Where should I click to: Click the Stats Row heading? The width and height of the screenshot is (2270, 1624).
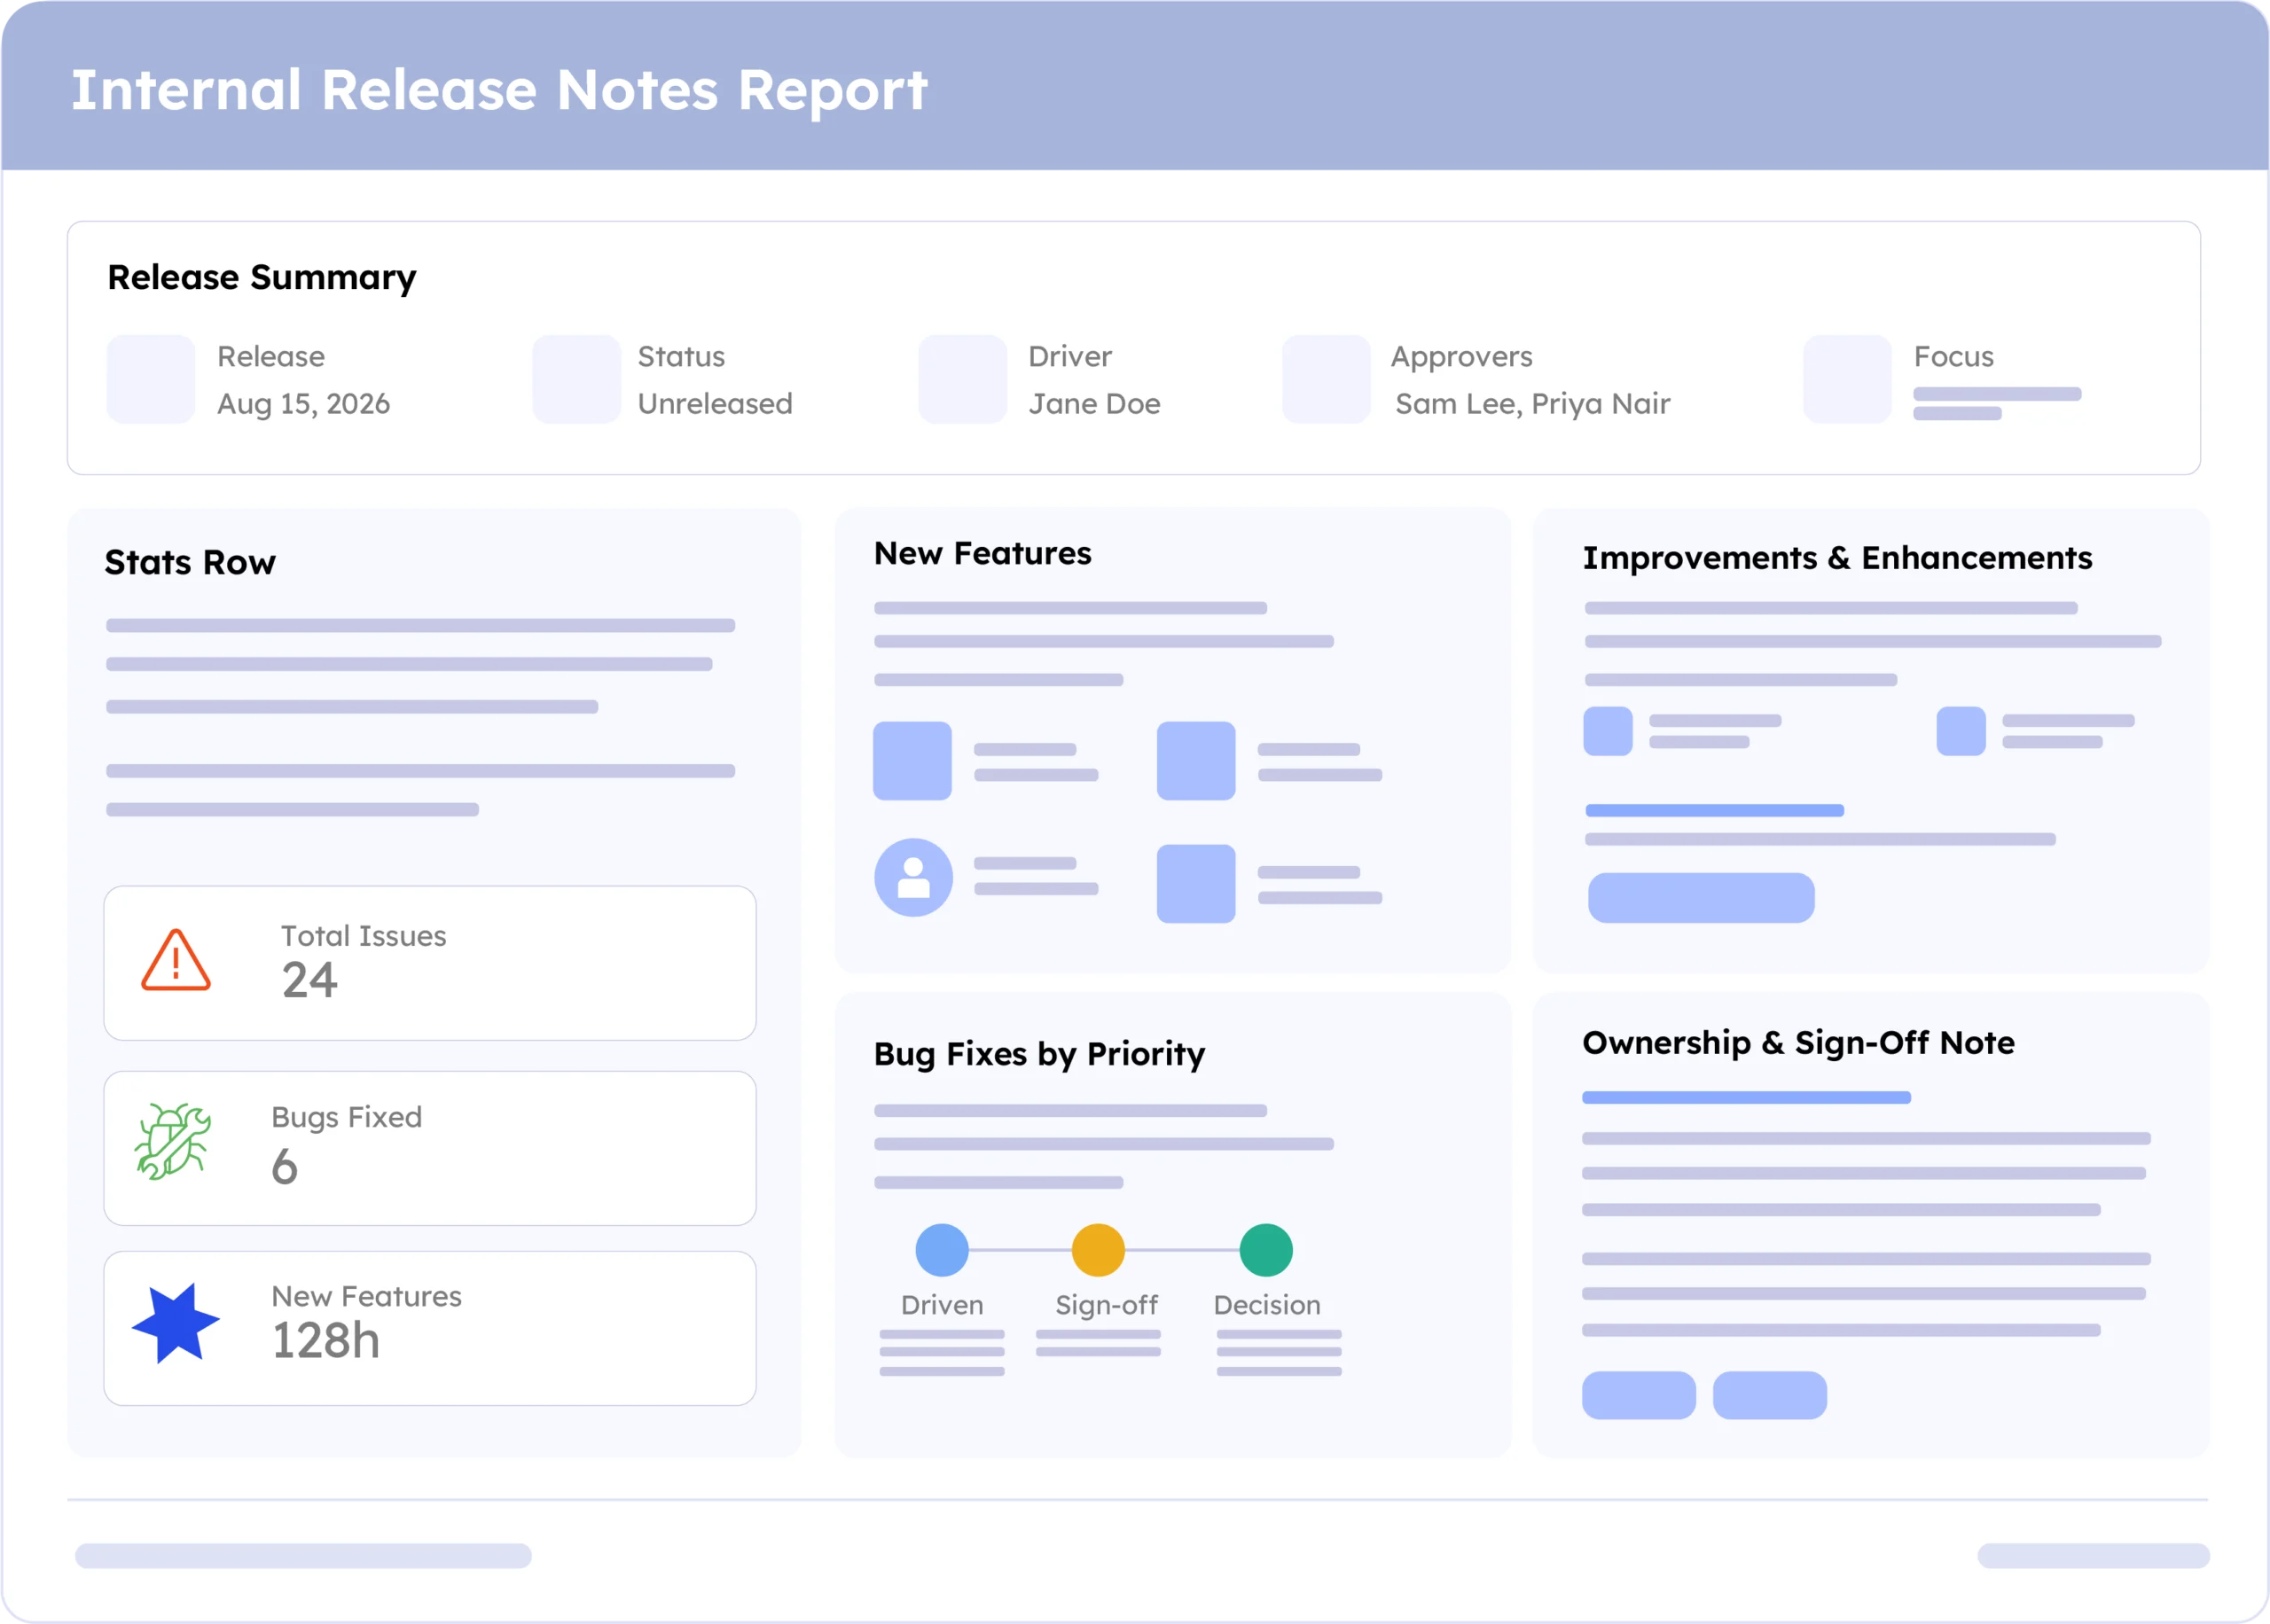coord(190,562)
